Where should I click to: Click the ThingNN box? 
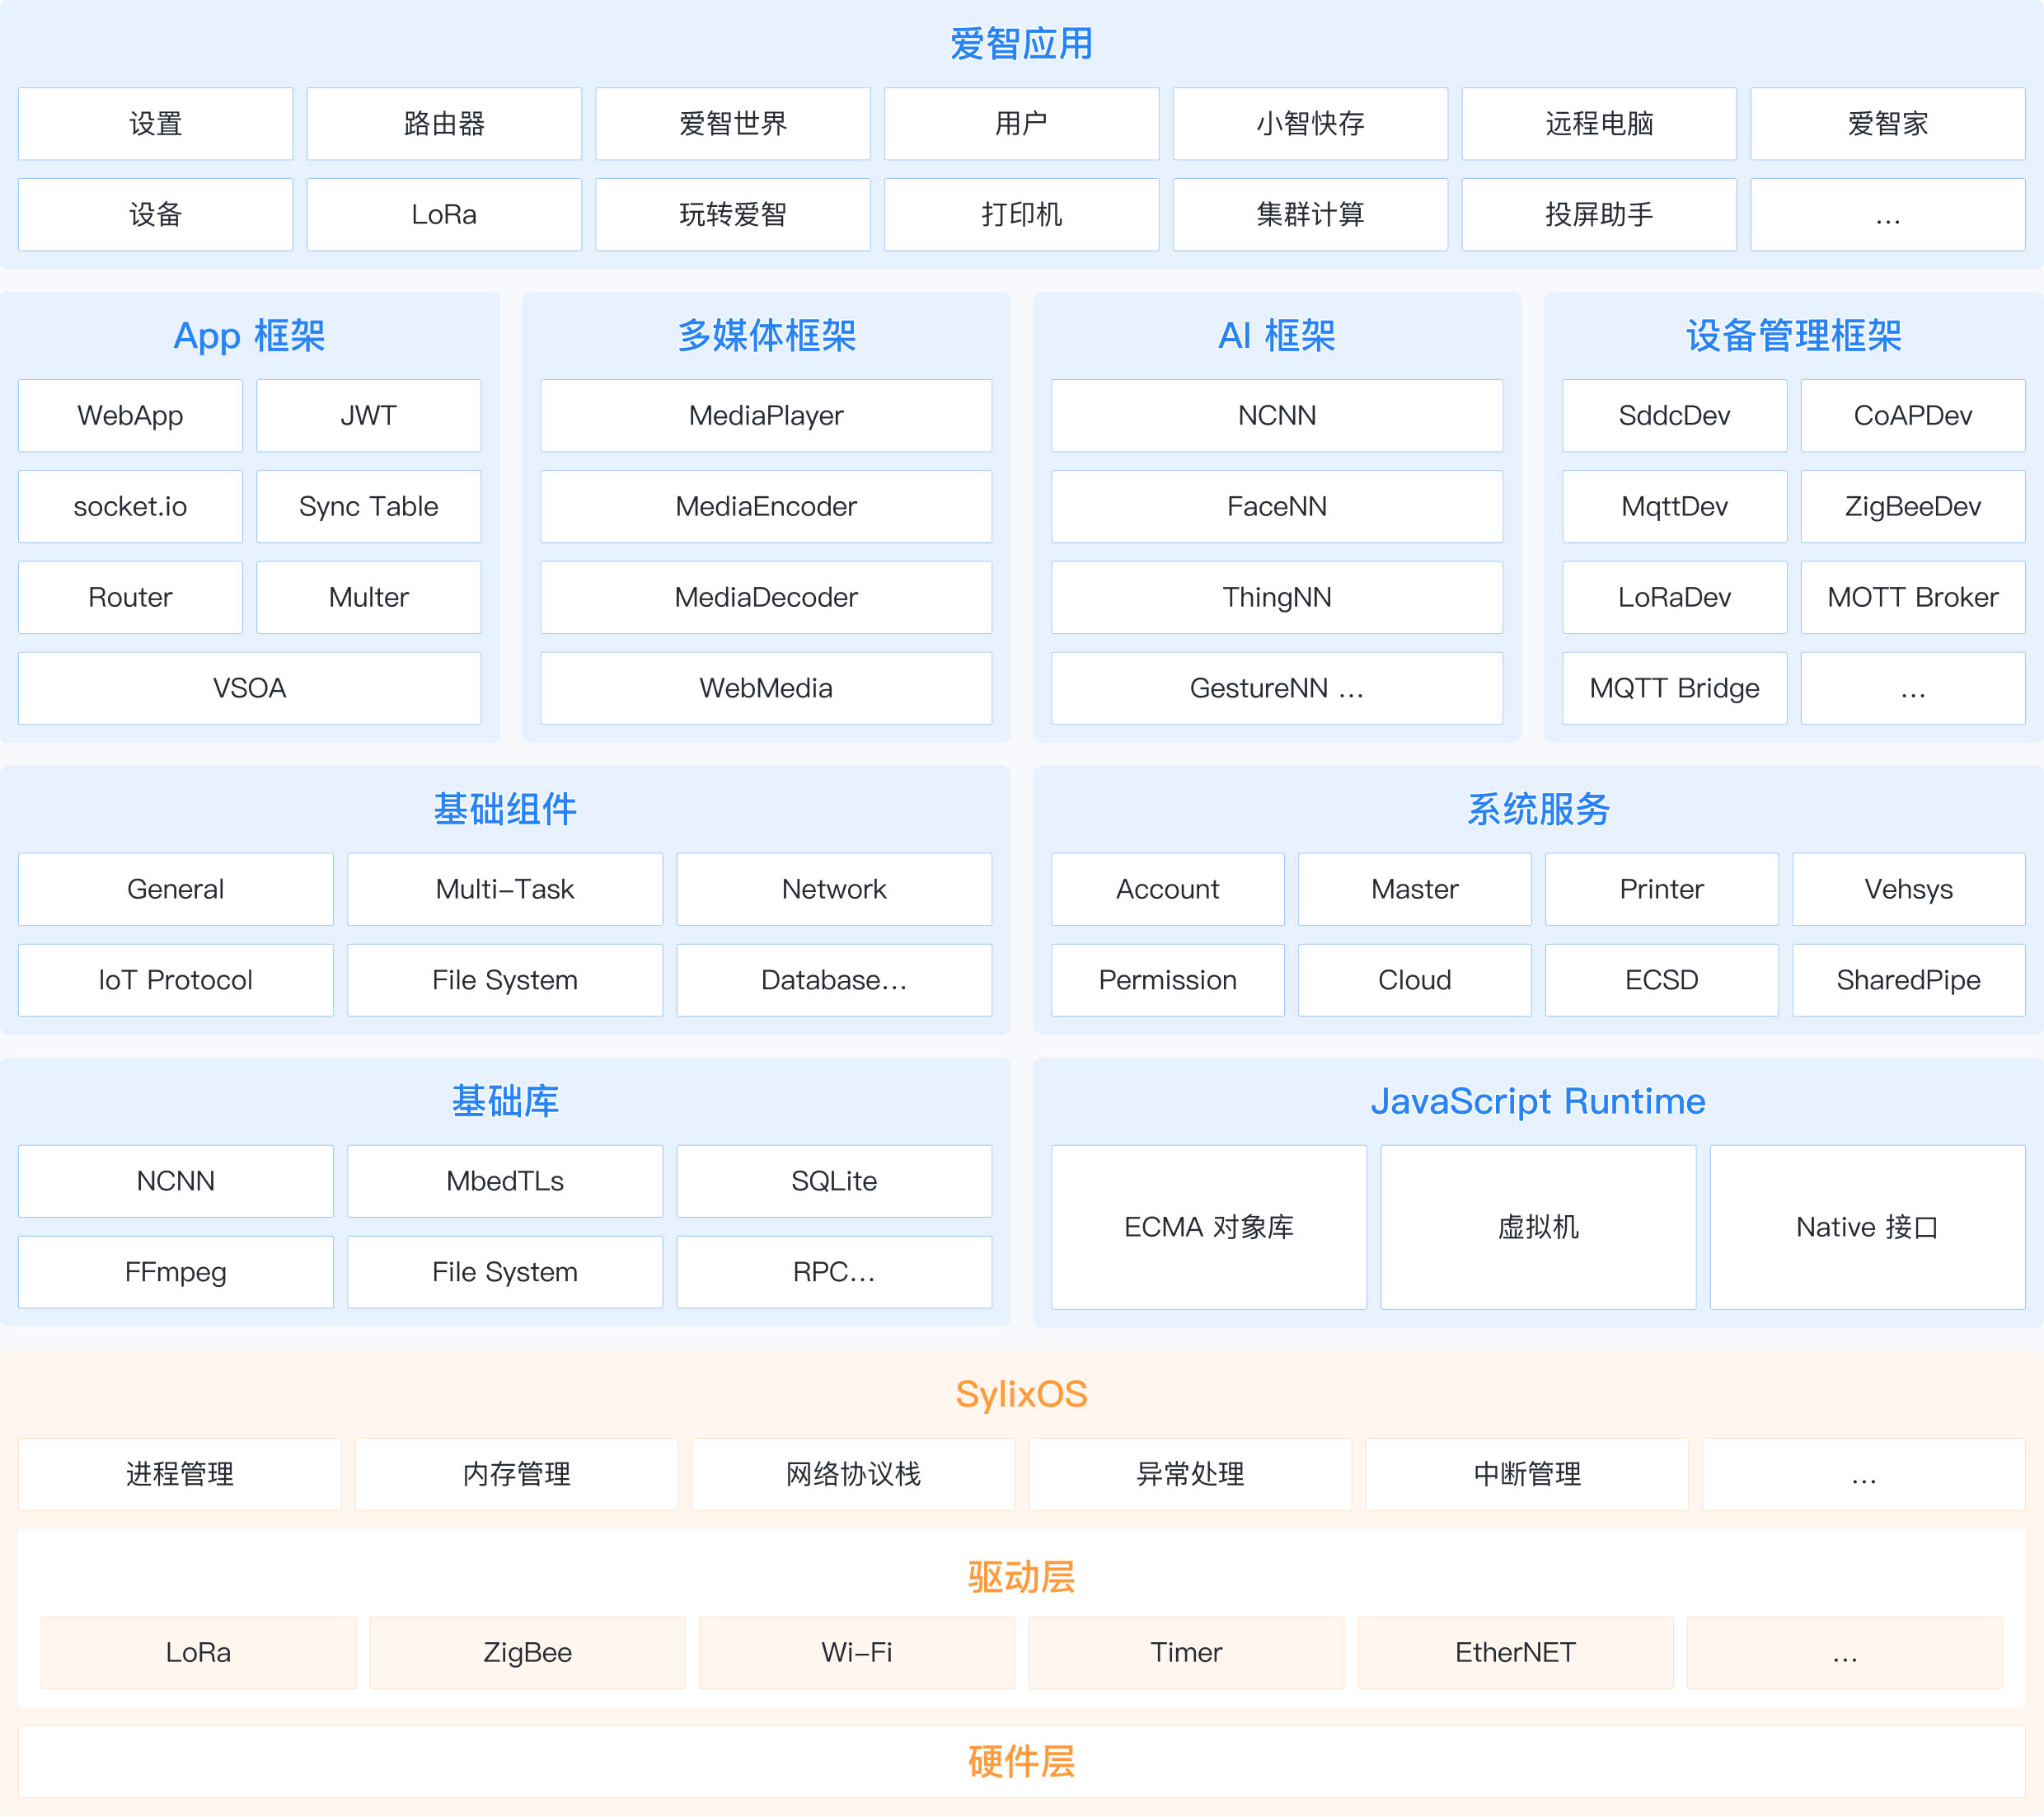tap(1277, 598)
